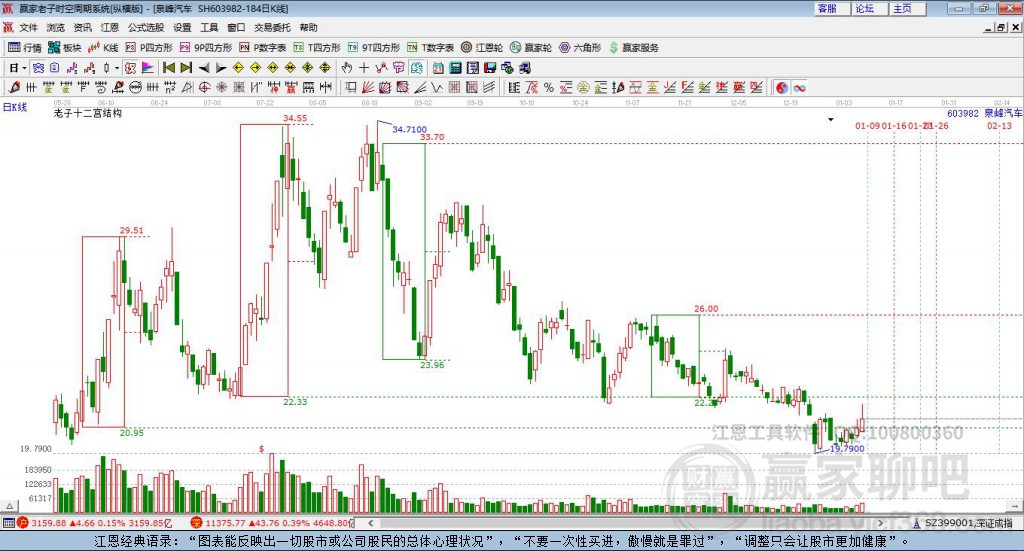
Task: Open the calculator icon in toolbar
Action: (455, 68)
